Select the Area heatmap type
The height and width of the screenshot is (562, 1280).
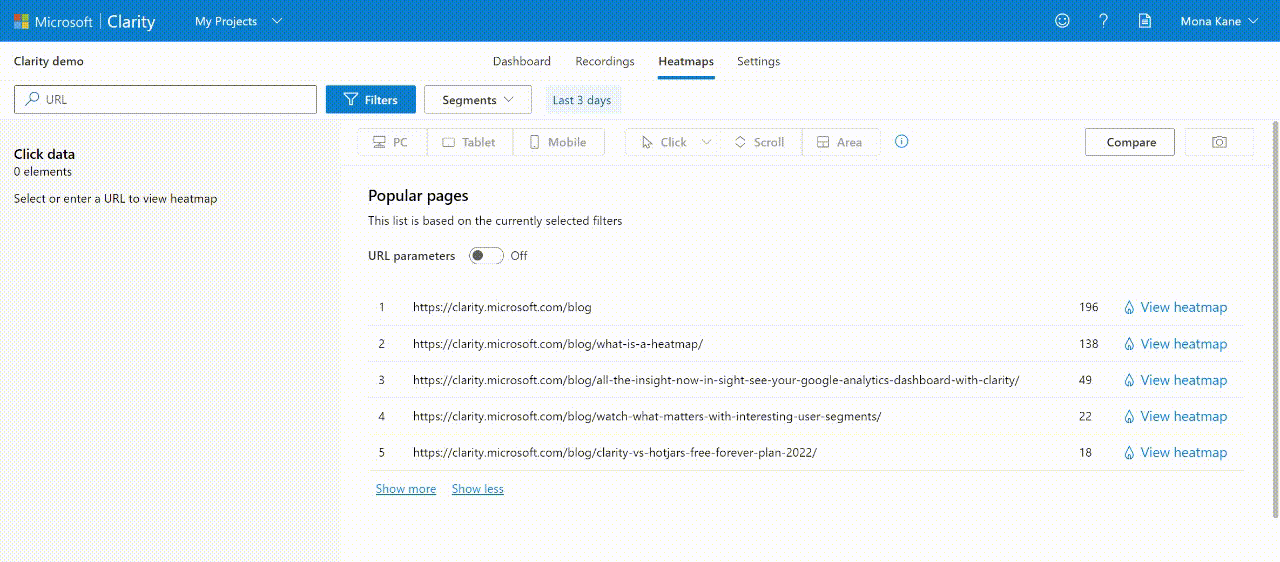(839, 142)
